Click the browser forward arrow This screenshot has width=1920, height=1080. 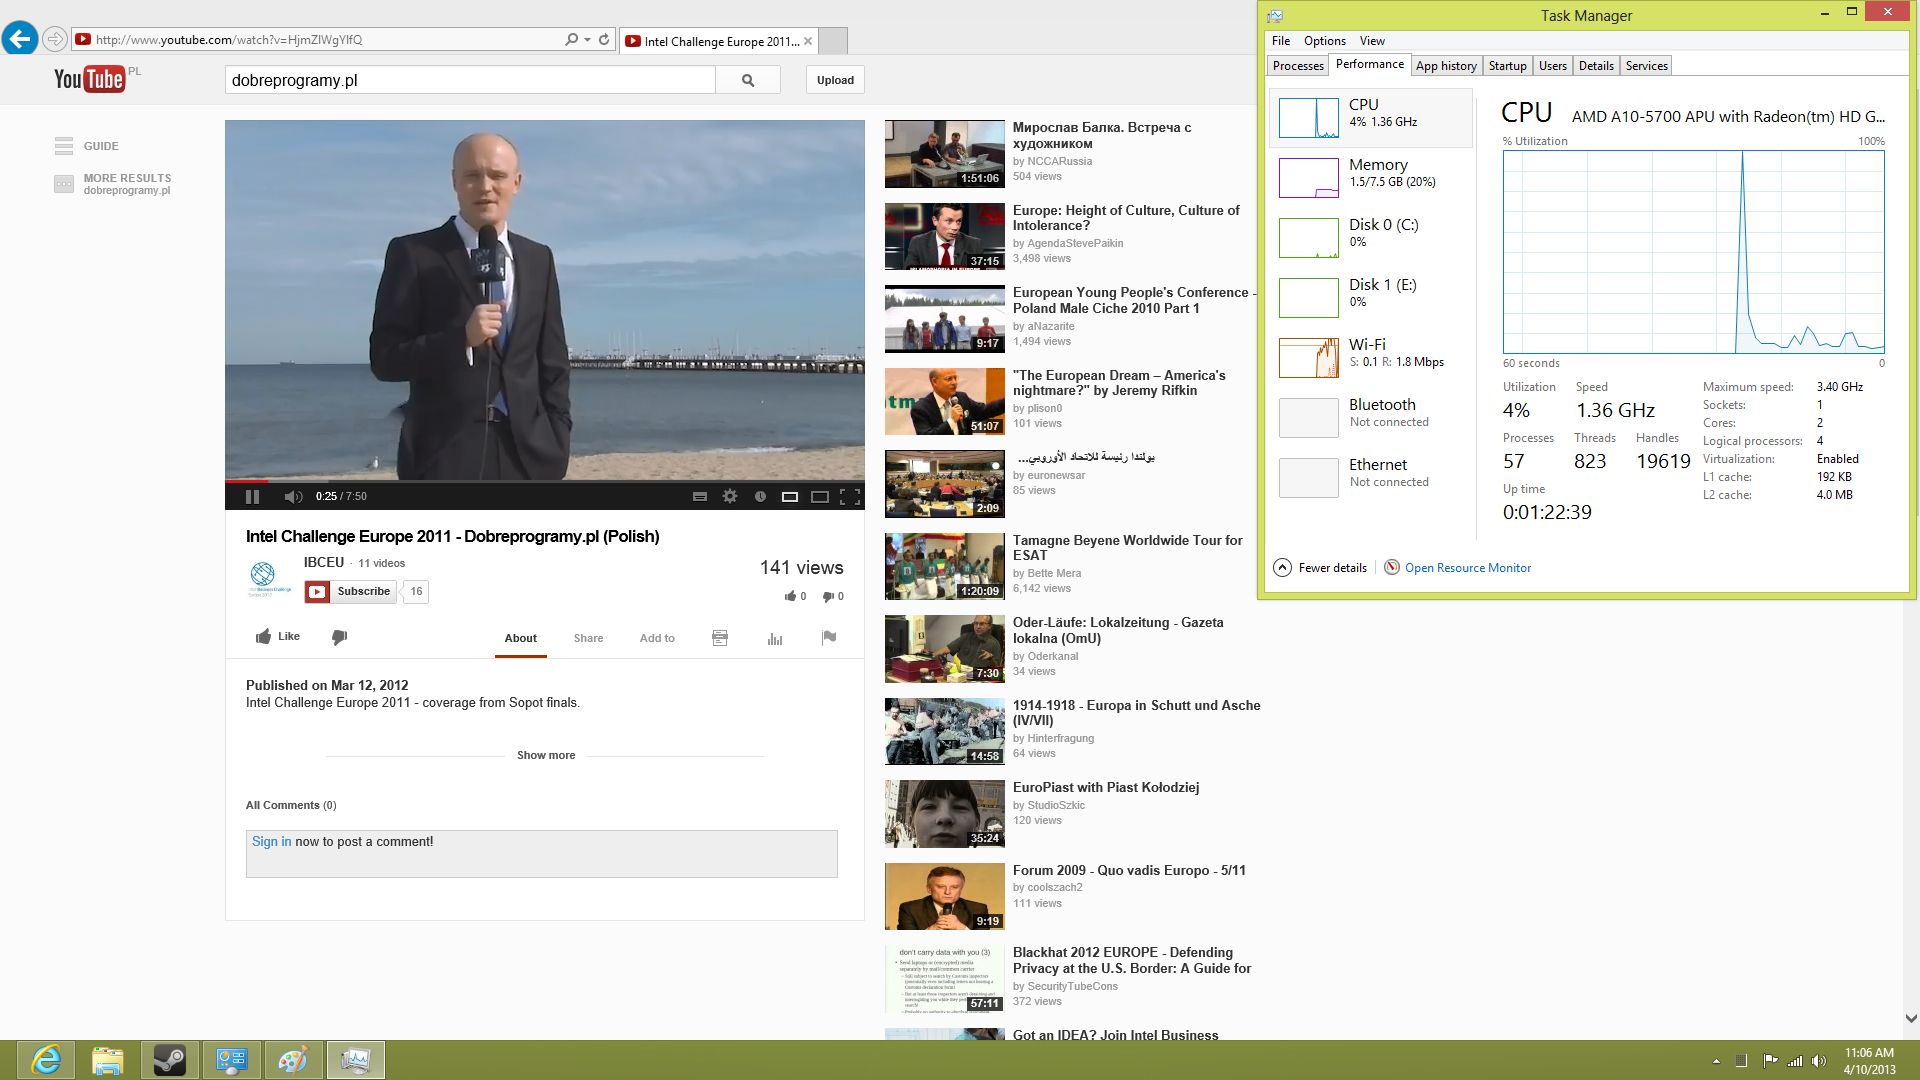pos(55,40)
